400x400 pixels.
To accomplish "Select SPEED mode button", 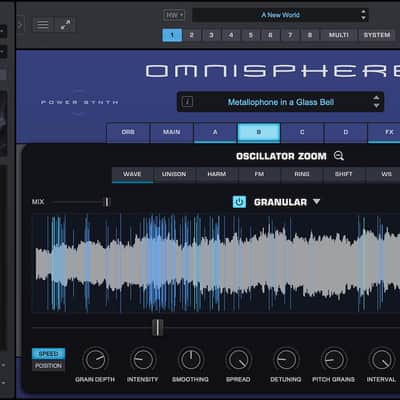I will [49, 354].
